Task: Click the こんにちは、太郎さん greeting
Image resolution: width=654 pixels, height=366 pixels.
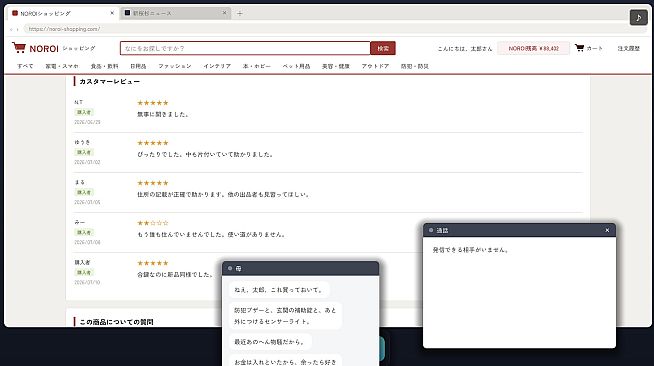Action: coord(465,48)
